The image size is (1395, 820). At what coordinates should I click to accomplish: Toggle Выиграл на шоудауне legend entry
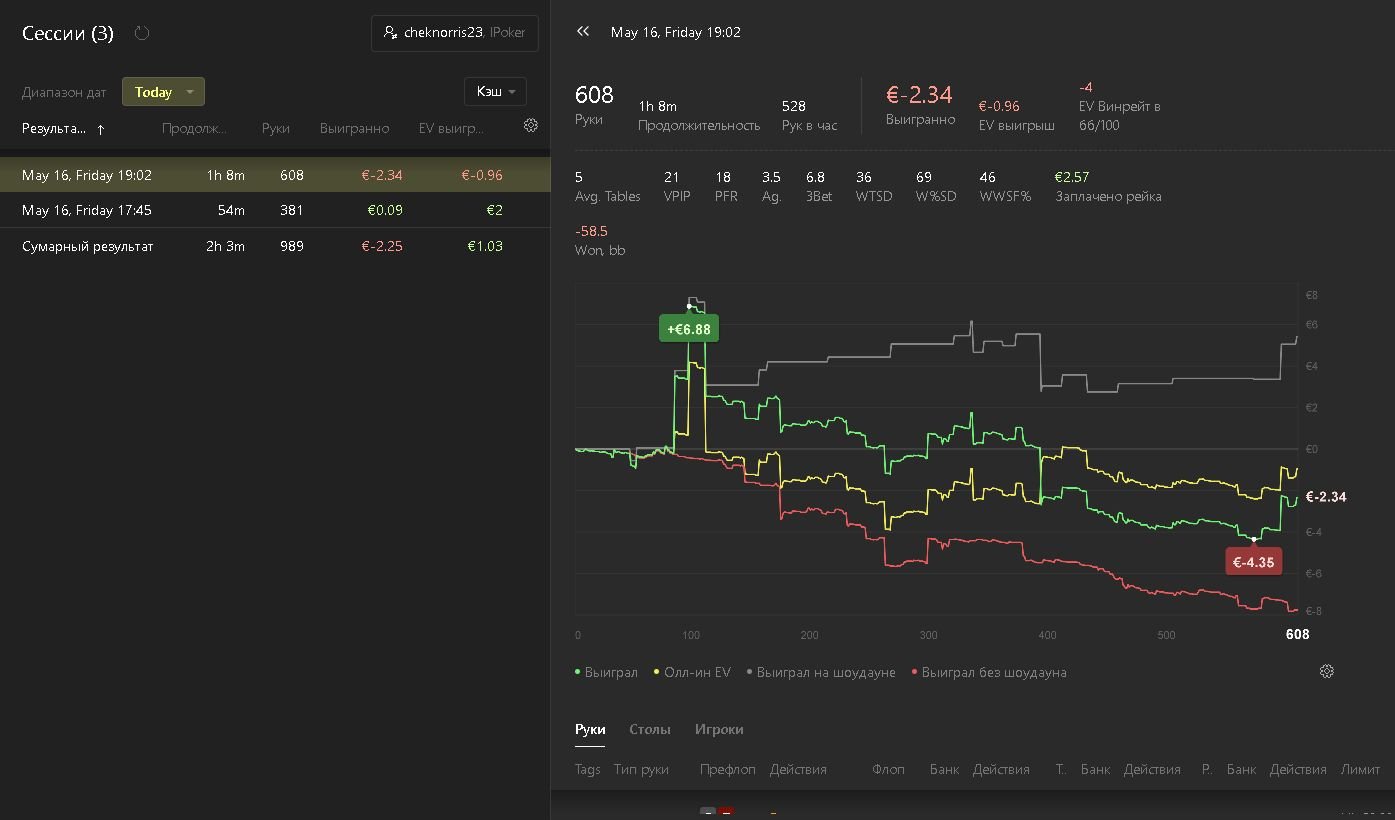[x=821, y=672]
